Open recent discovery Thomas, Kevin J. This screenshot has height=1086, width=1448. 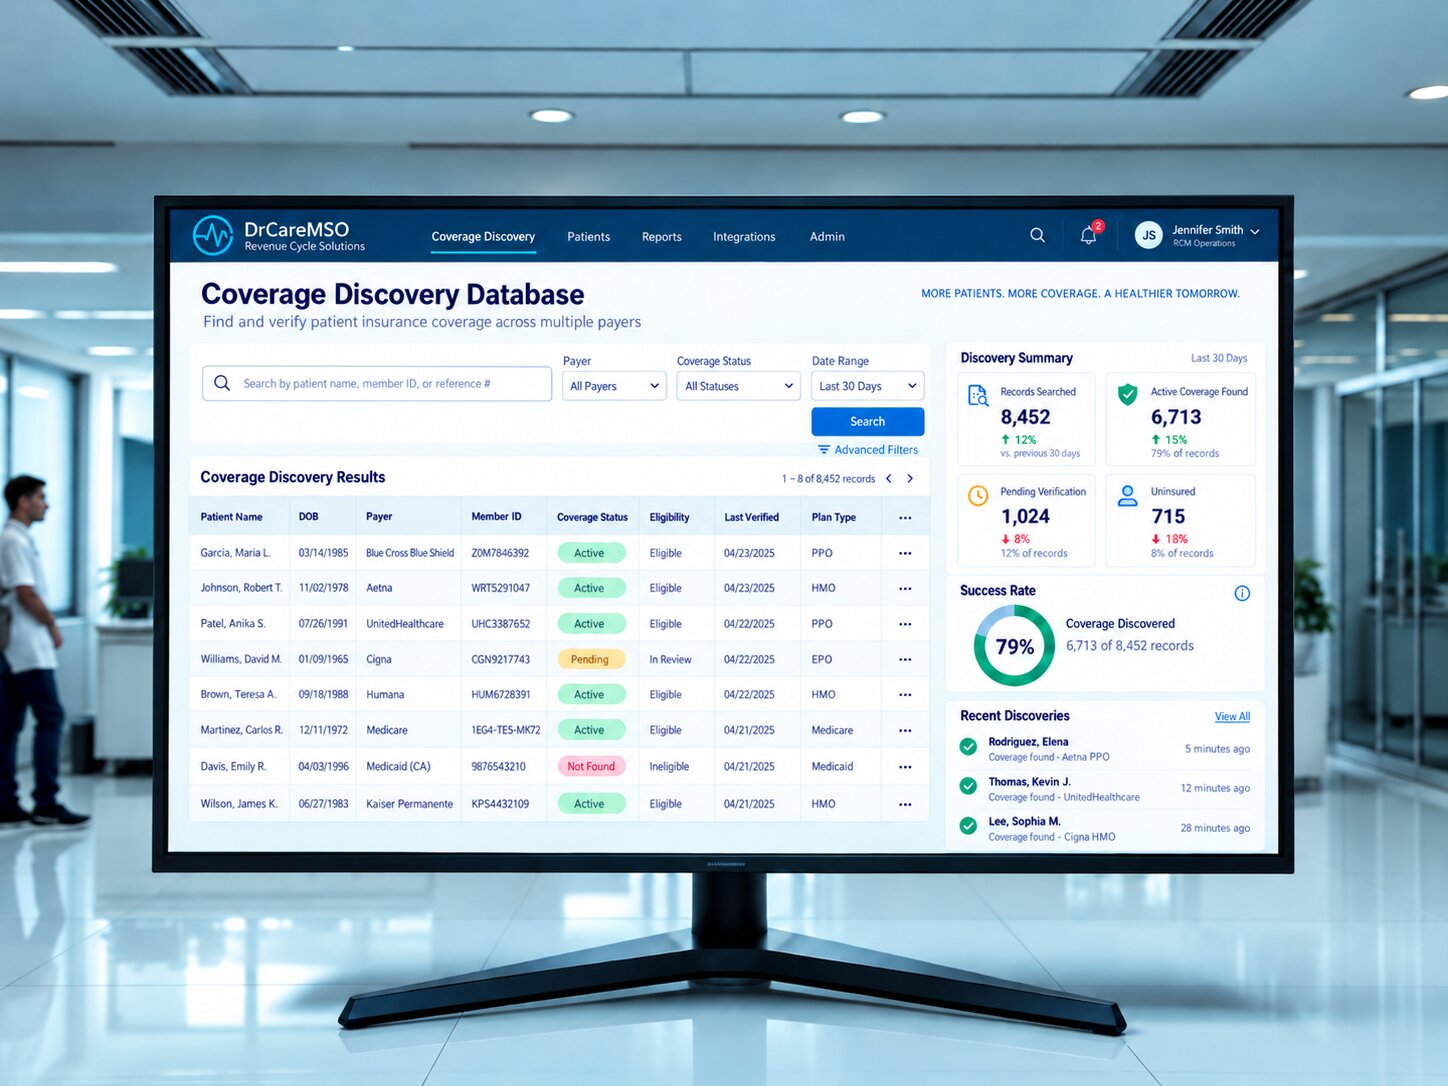coord(1104,789)
